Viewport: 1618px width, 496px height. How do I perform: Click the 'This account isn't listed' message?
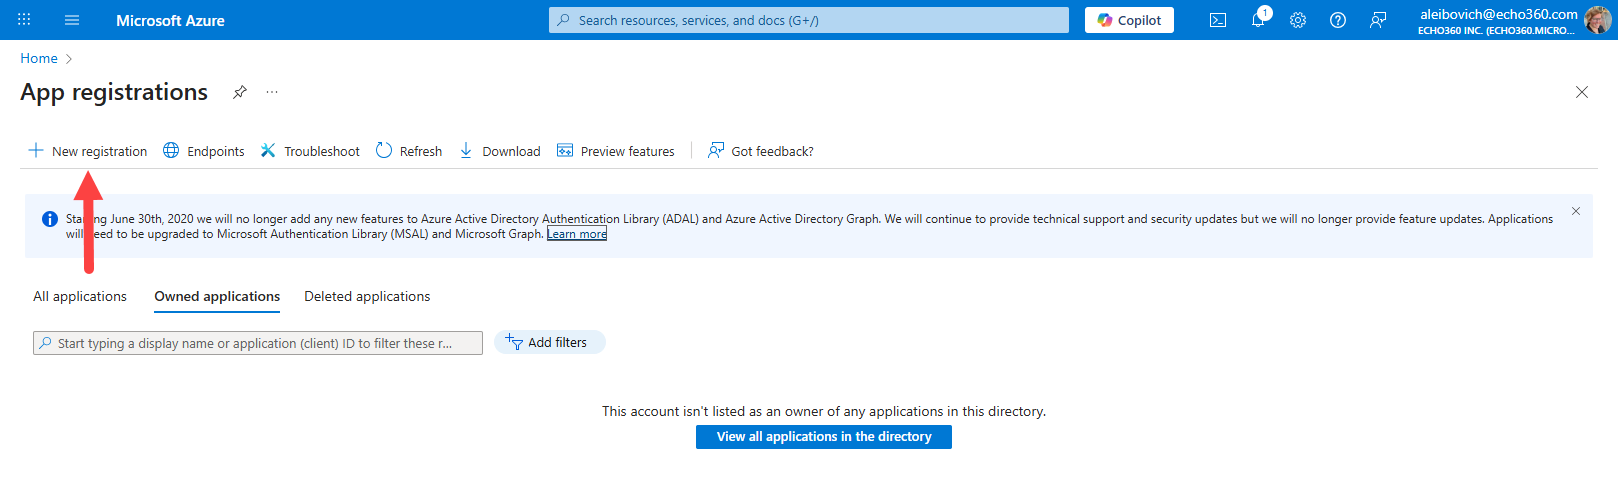[824, 411]
